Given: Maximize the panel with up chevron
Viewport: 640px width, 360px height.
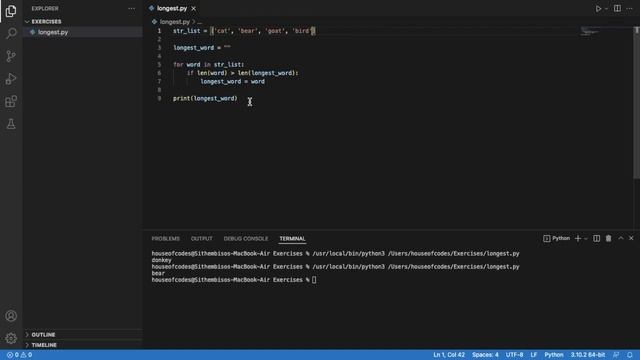Looking at the screenshot, I should pyautogui.click(x=621, y=238).
